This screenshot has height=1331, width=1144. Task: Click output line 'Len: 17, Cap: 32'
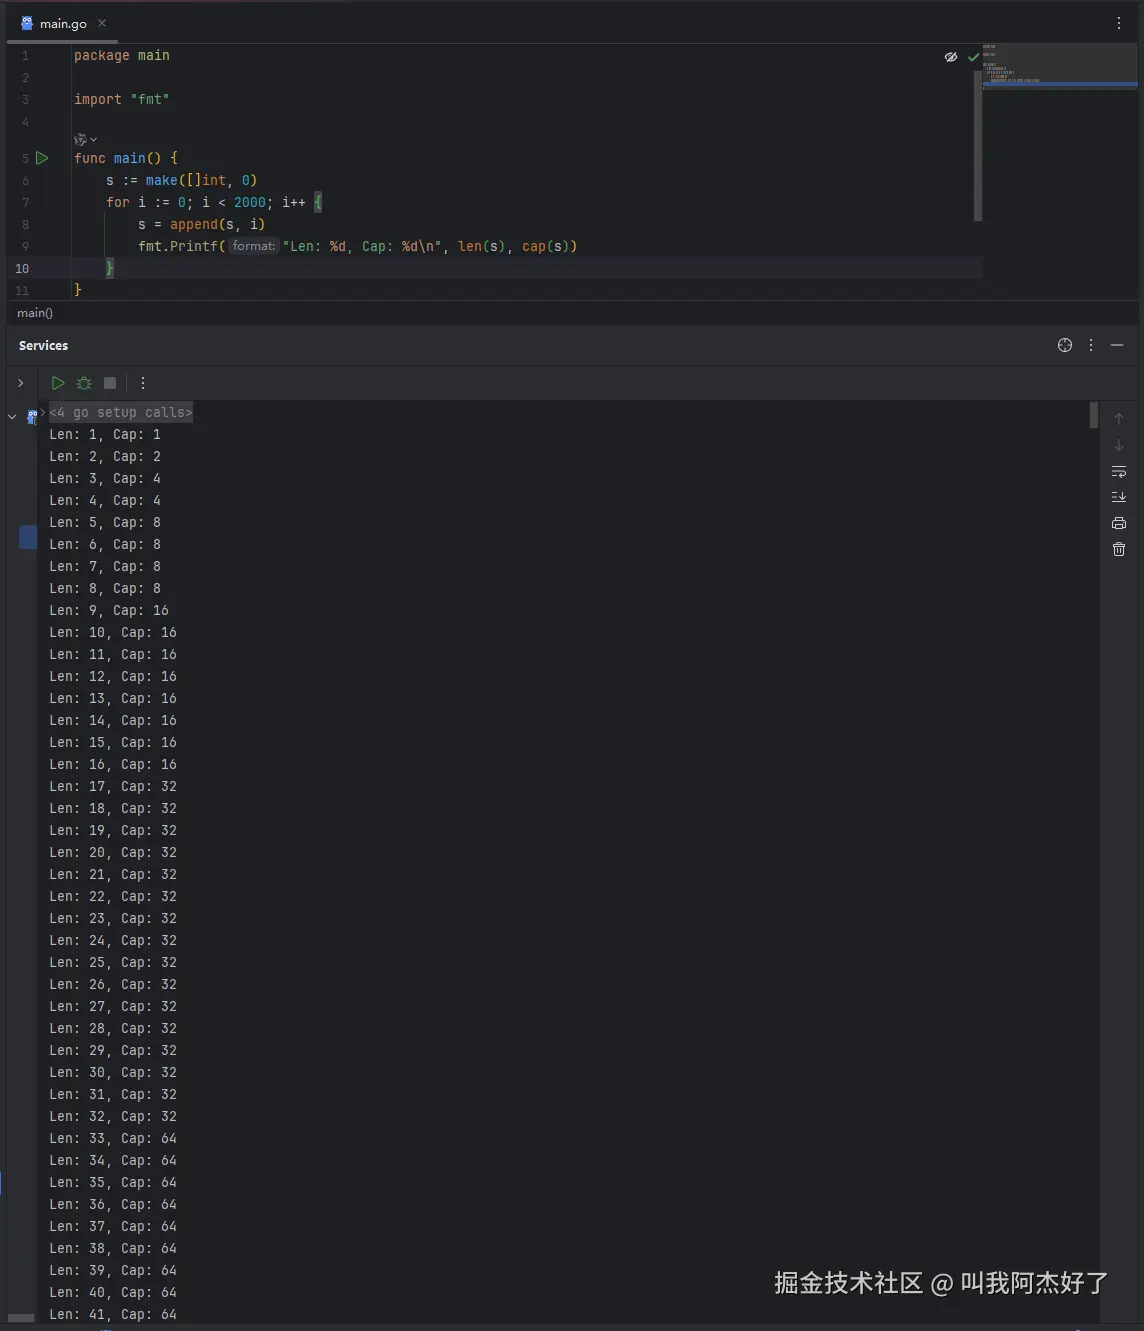point(113,786)
